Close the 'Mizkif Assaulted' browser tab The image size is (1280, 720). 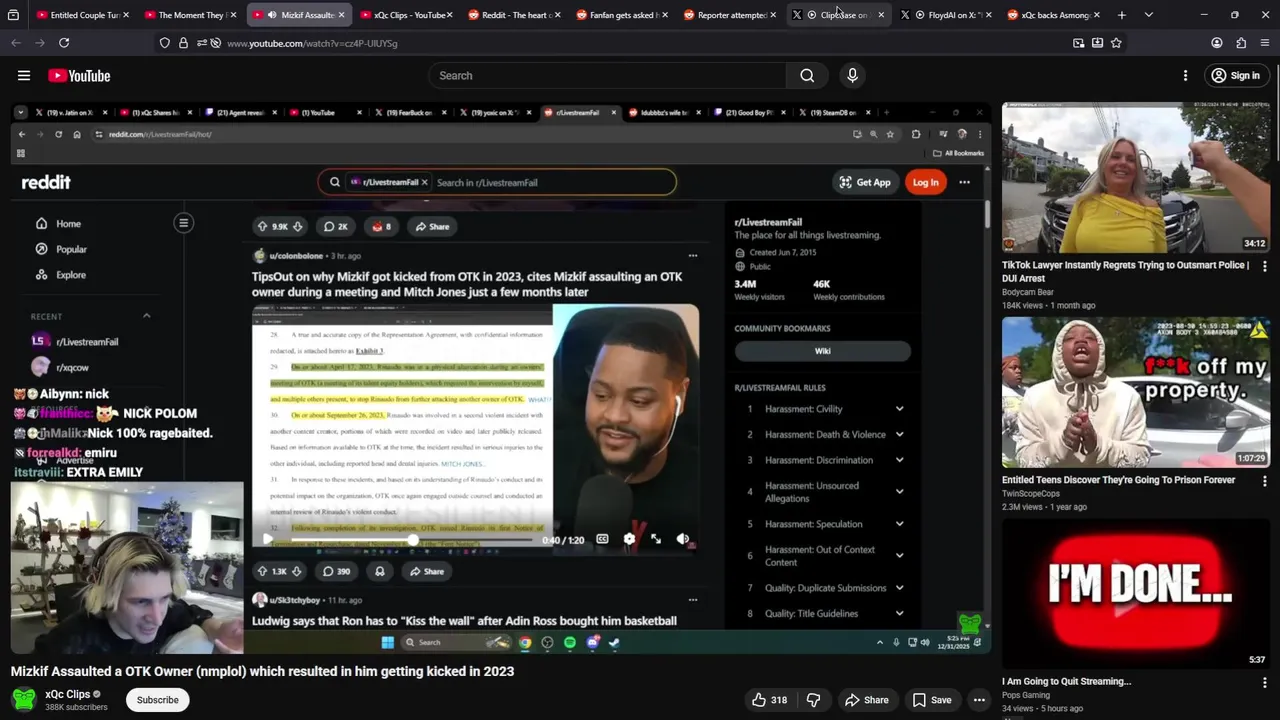point(341,15)
